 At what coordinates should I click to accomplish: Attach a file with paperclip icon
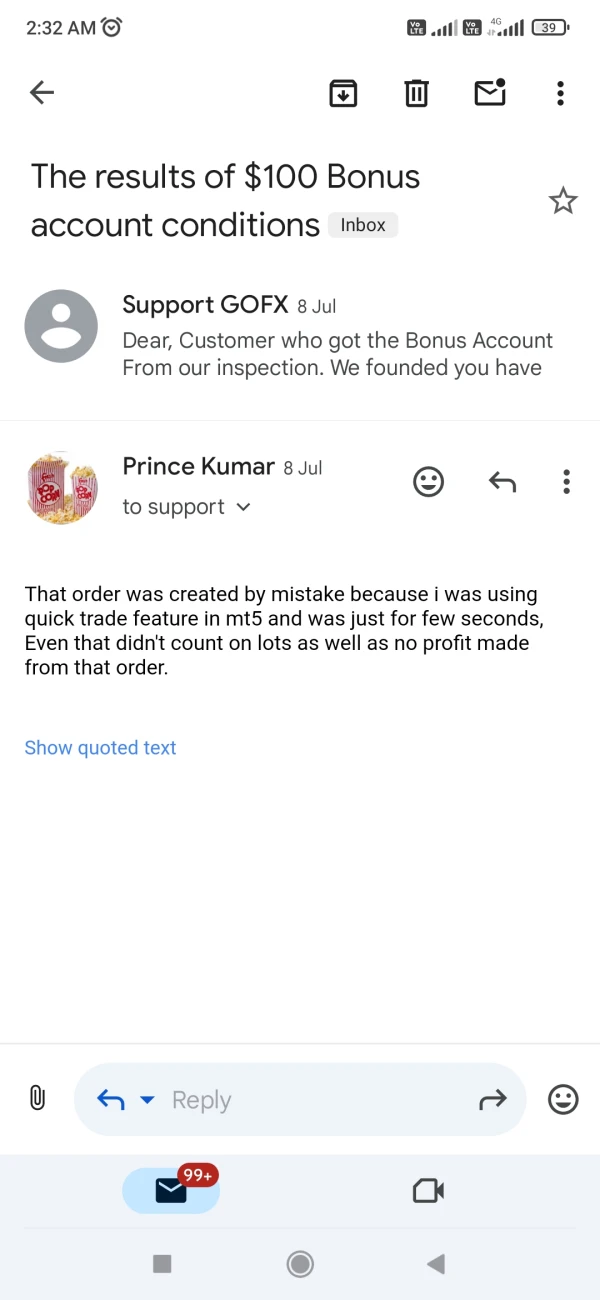tap(37, 1098)
